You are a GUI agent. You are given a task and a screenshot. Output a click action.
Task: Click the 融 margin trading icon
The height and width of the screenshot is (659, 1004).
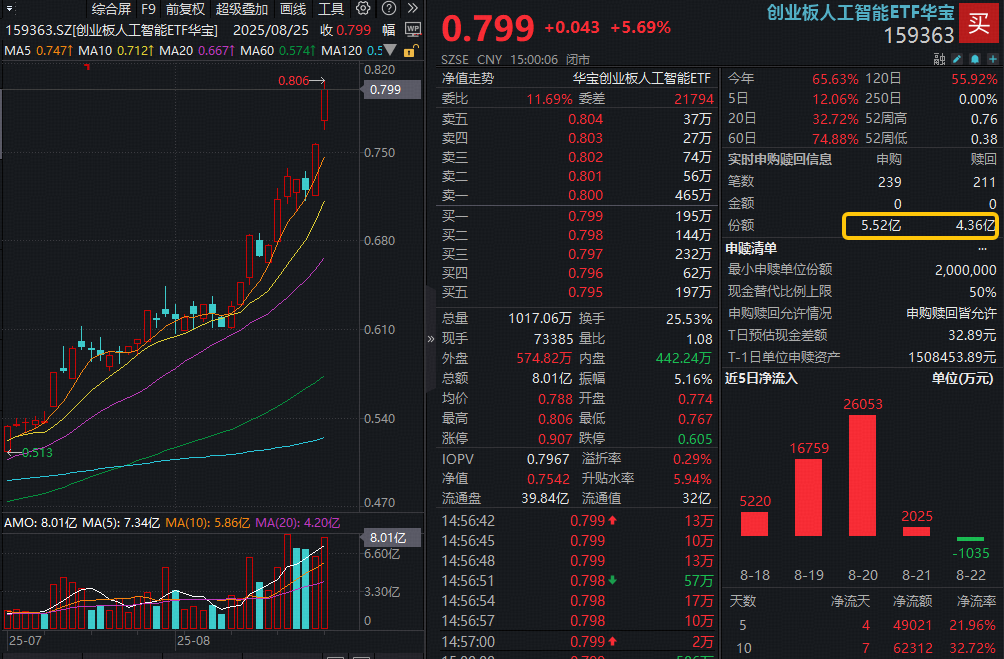click(940, 59)
